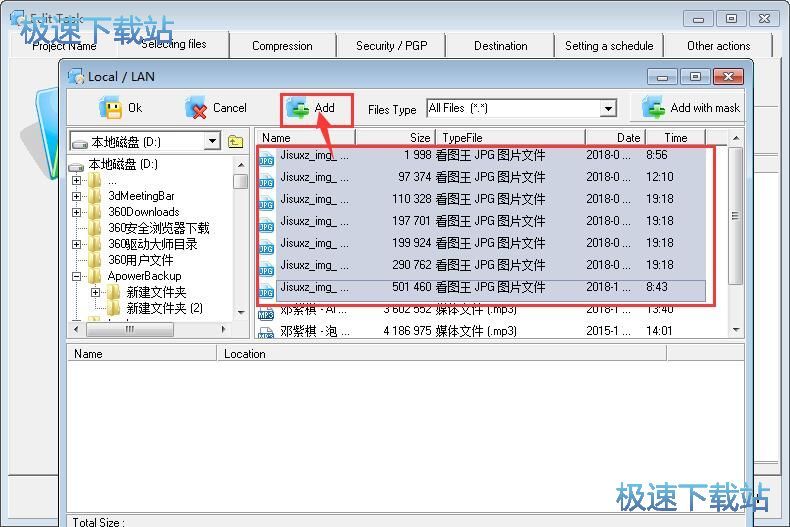Screen dimensions: 790x527
Task: Select the 360安全浏览器下载 folder
Action: coord(158,228)
